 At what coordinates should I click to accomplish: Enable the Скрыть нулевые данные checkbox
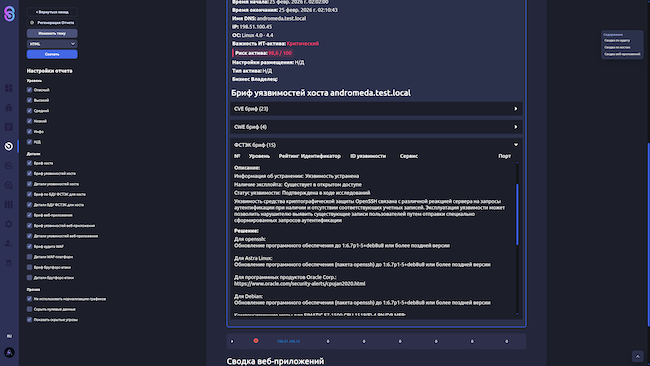click(29, 309)
